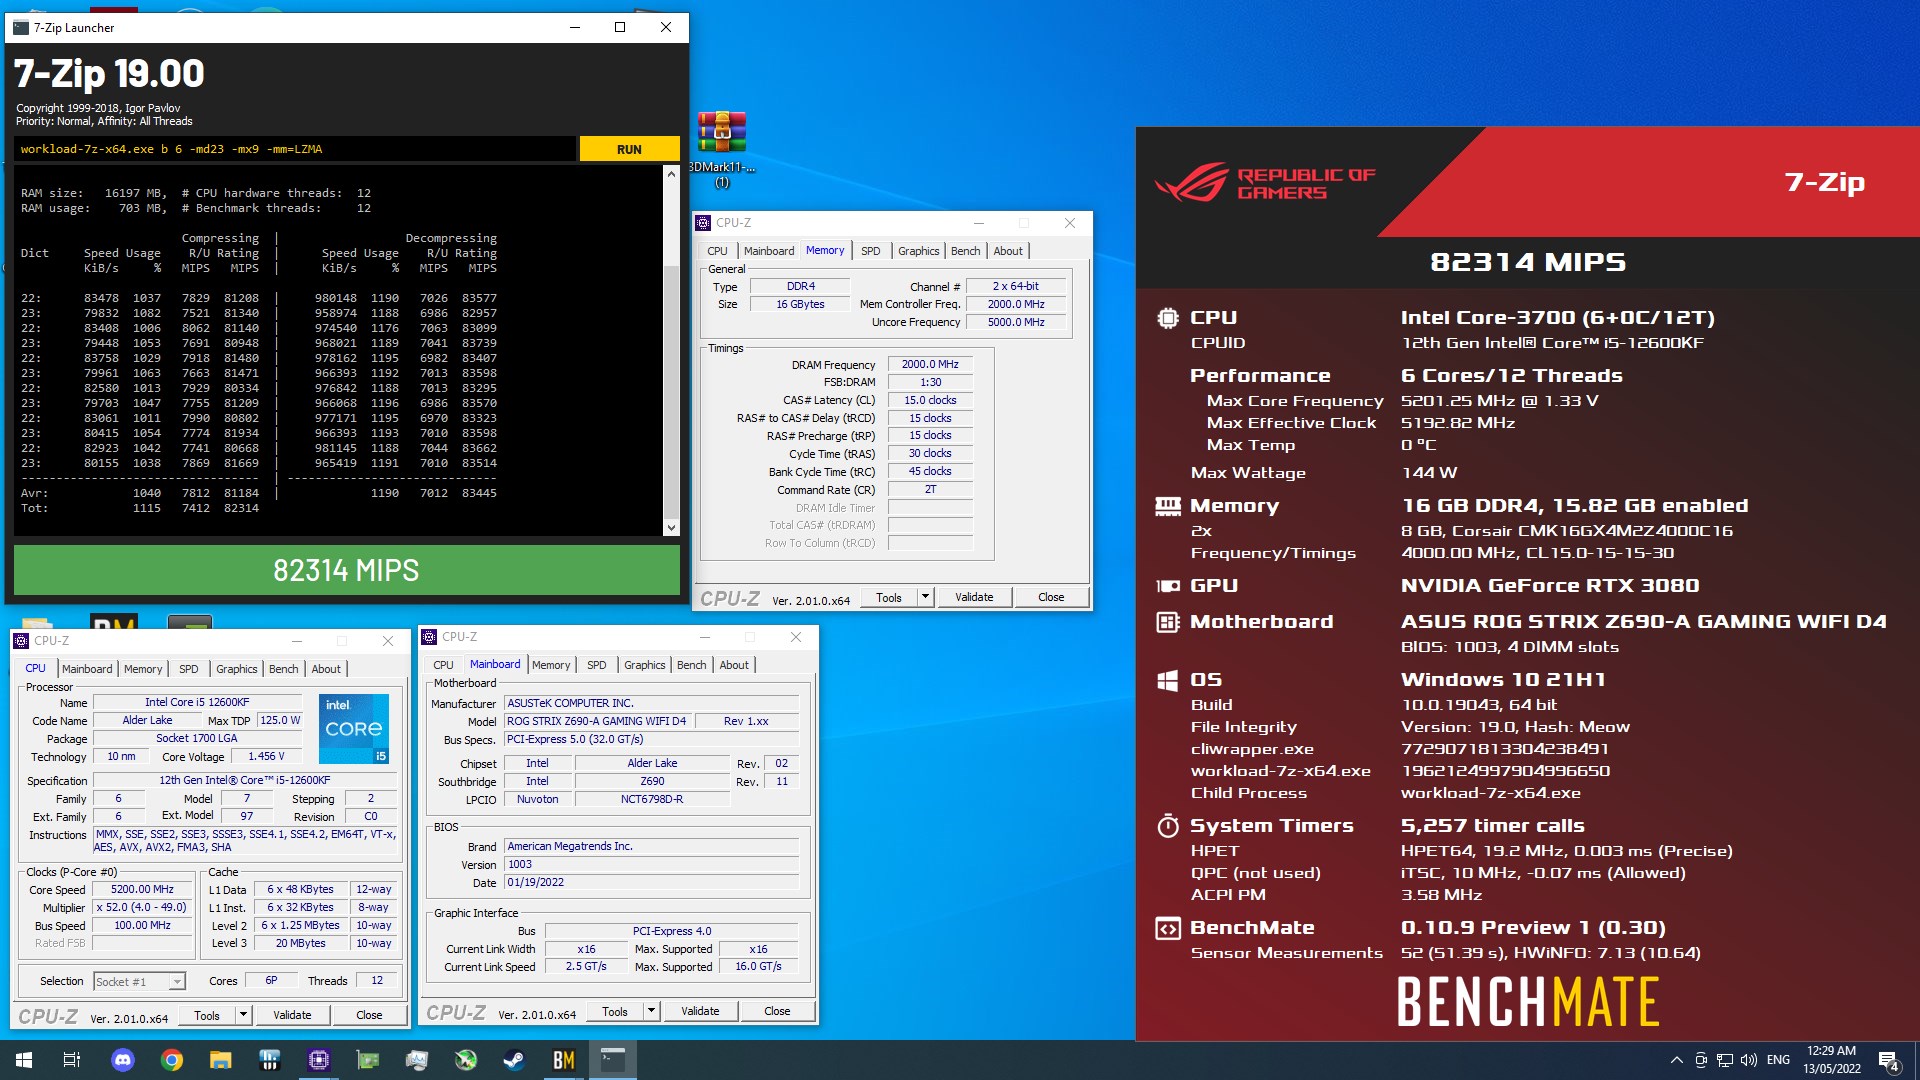Open Task View on taskbar
This screenshot has height=1080, width=1920.
click(x=72, y=1060)
